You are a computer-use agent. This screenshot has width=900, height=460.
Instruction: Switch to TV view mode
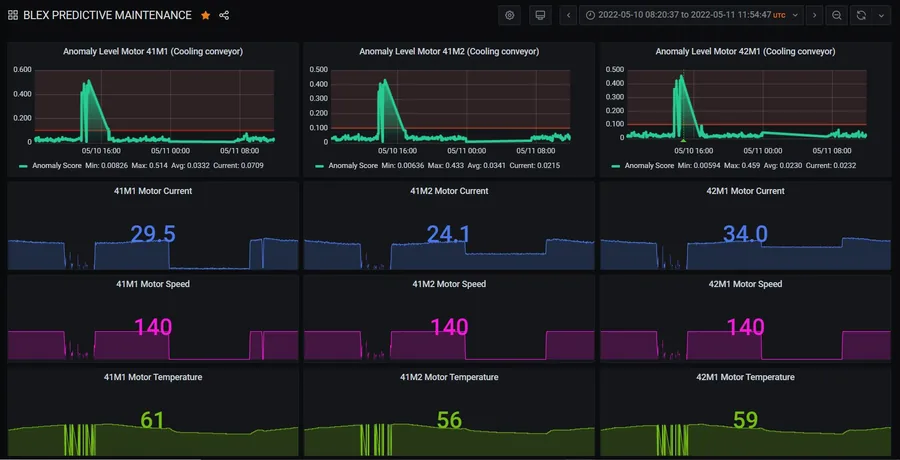[x=540, y=16]
